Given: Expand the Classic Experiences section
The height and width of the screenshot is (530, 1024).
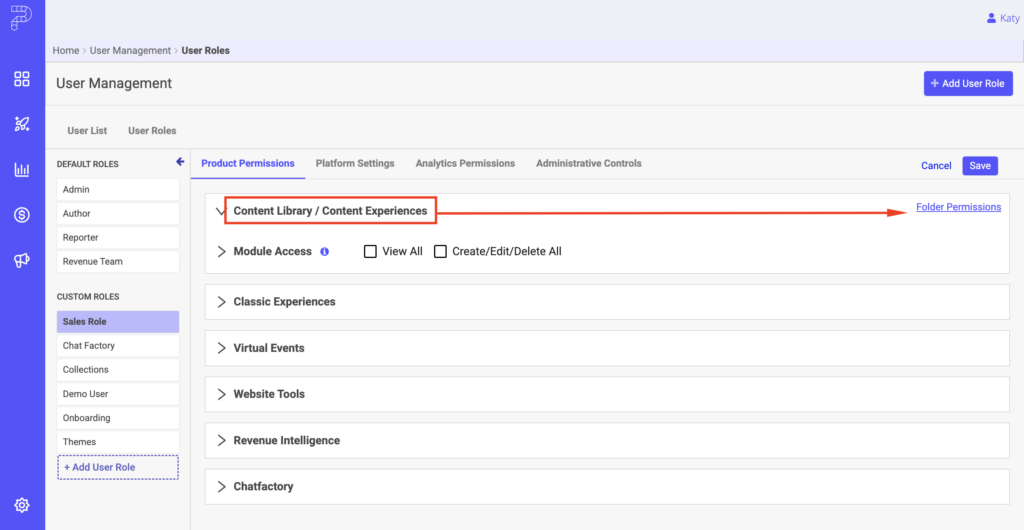Looking at the screenshot, I should coord(221,302).
